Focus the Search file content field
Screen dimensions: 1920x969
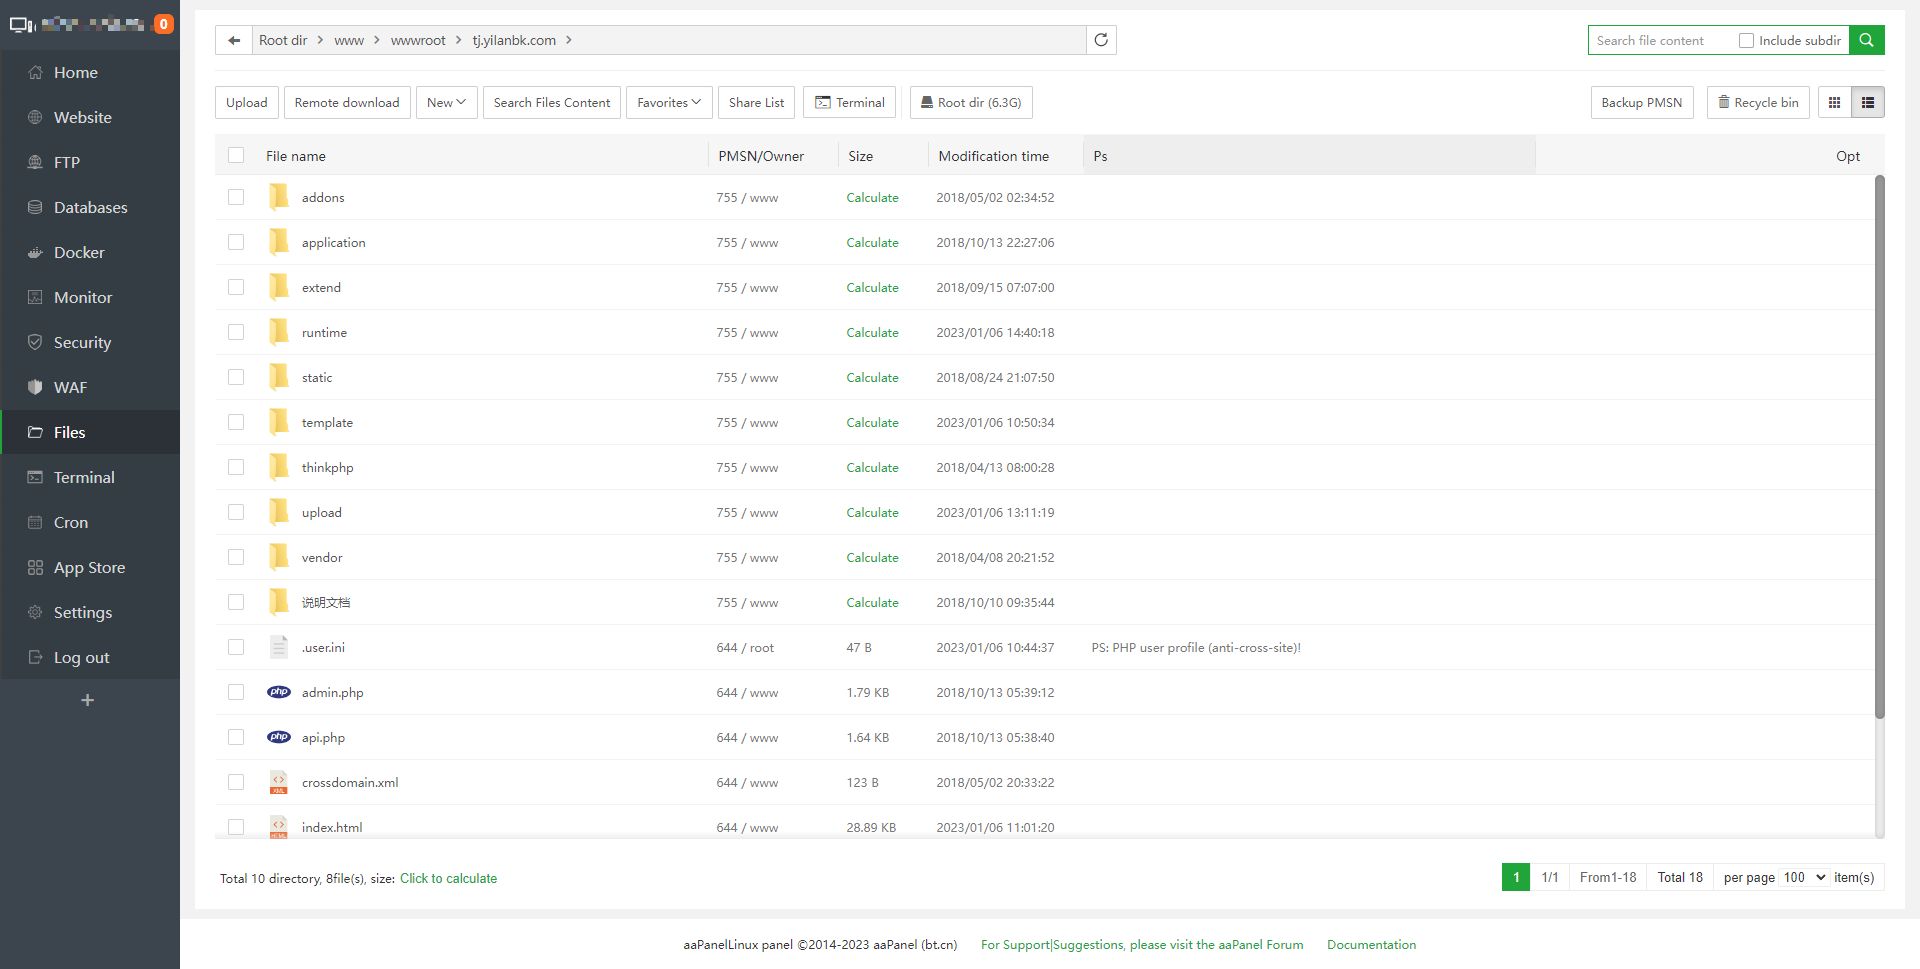click(1663, 40)
